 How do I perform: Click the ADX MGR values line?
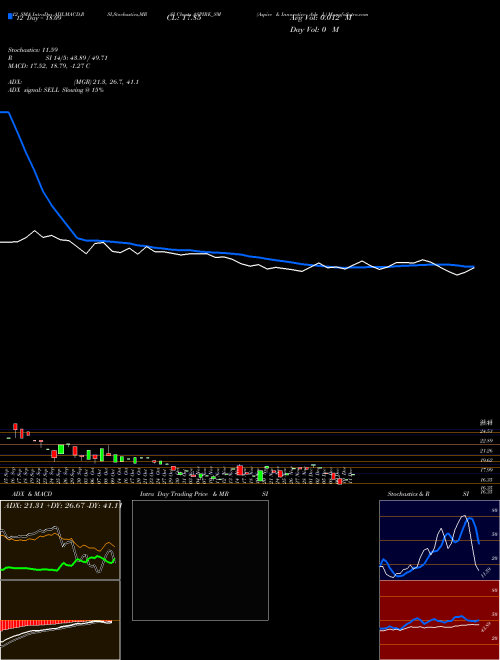coord(74,82)
